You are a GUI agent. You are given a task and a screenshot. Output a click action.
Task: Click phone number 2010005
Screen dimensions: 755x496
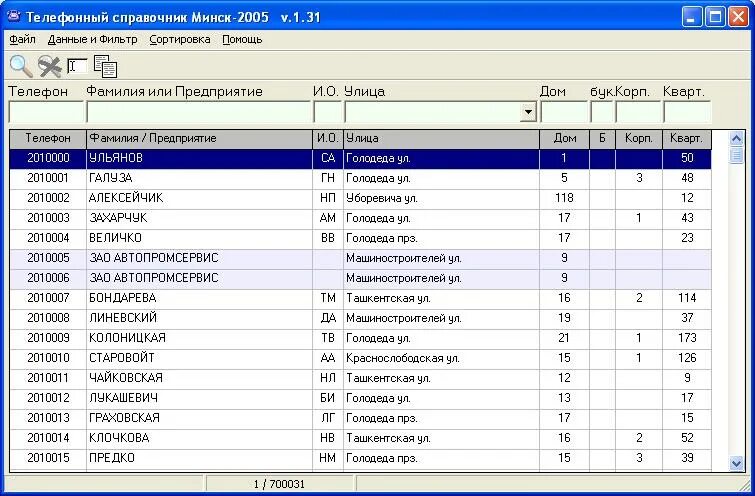pos(48,259)
